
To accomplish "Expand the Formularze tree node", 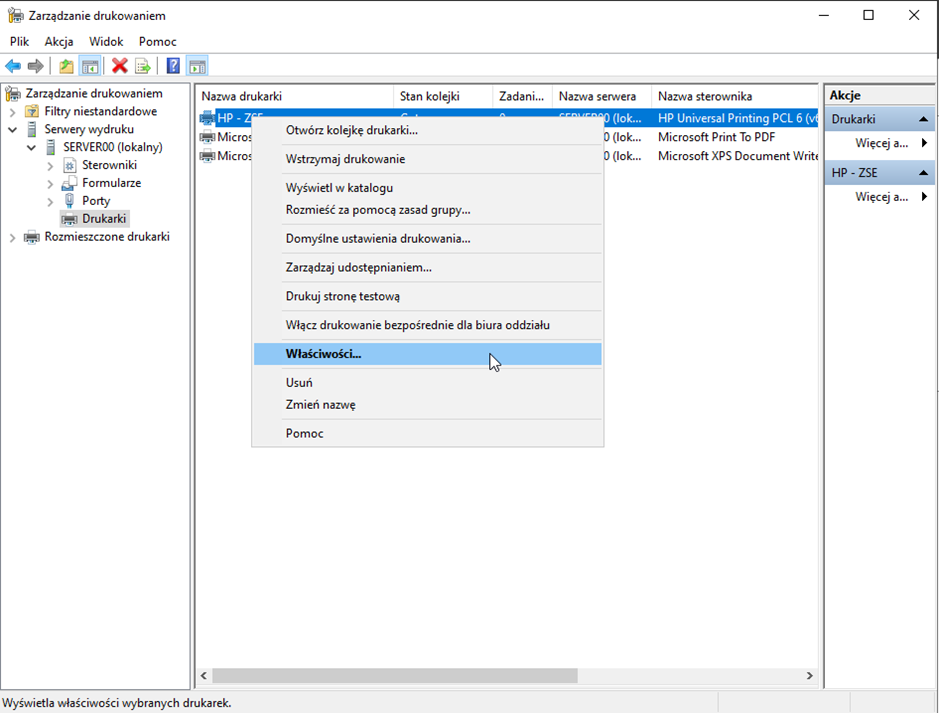I will 50,183.
